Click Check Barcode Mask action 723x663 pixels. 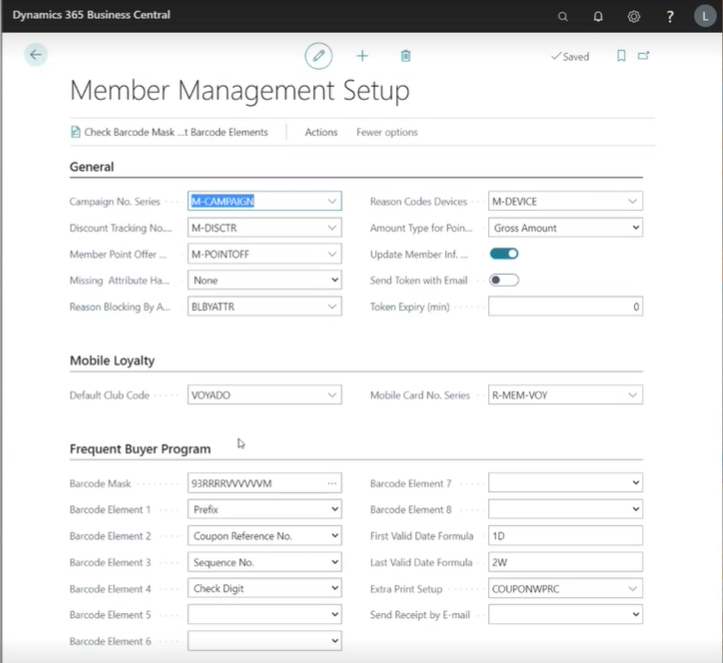(169, 132)
